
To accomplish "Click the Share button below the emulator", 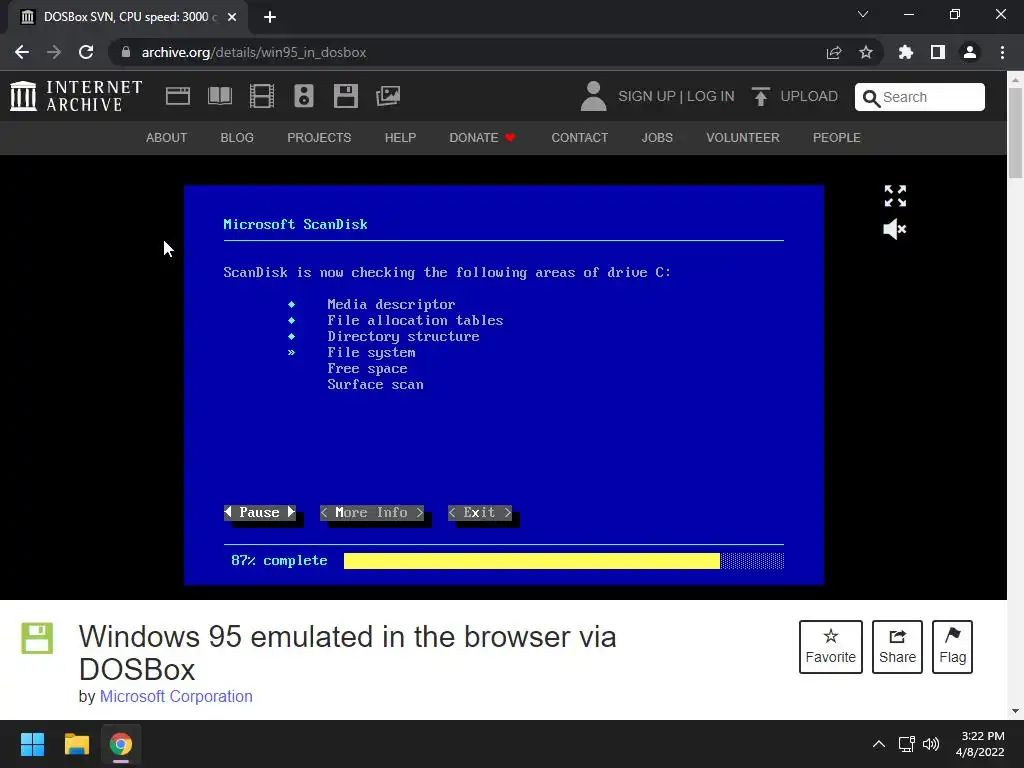I will pos(897,647).
